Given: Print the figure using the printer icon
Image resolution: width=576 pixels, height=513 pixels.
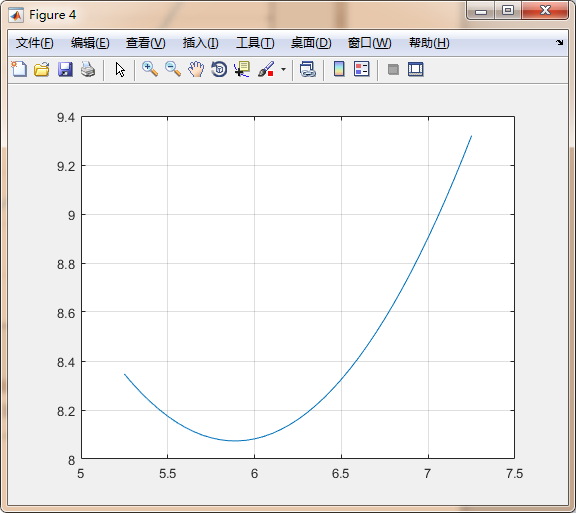Looking at the screenshot, I should tap(88, 69).
